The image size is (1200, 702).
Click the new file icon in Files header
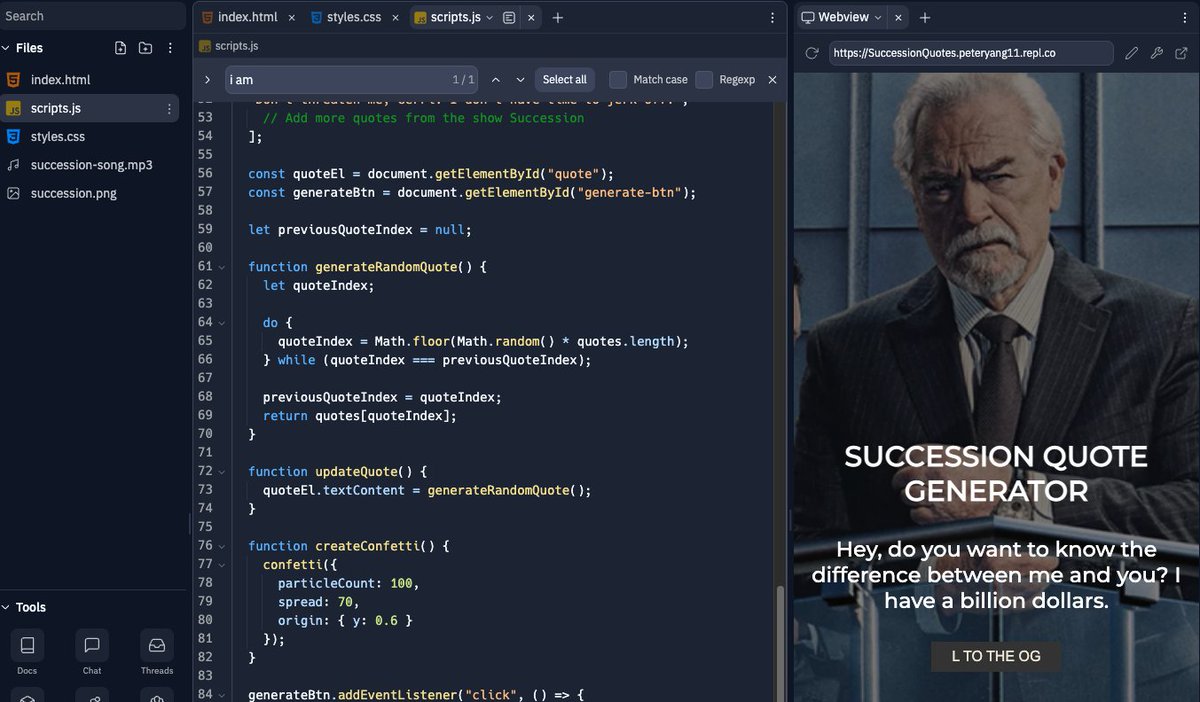click(121, 48)
